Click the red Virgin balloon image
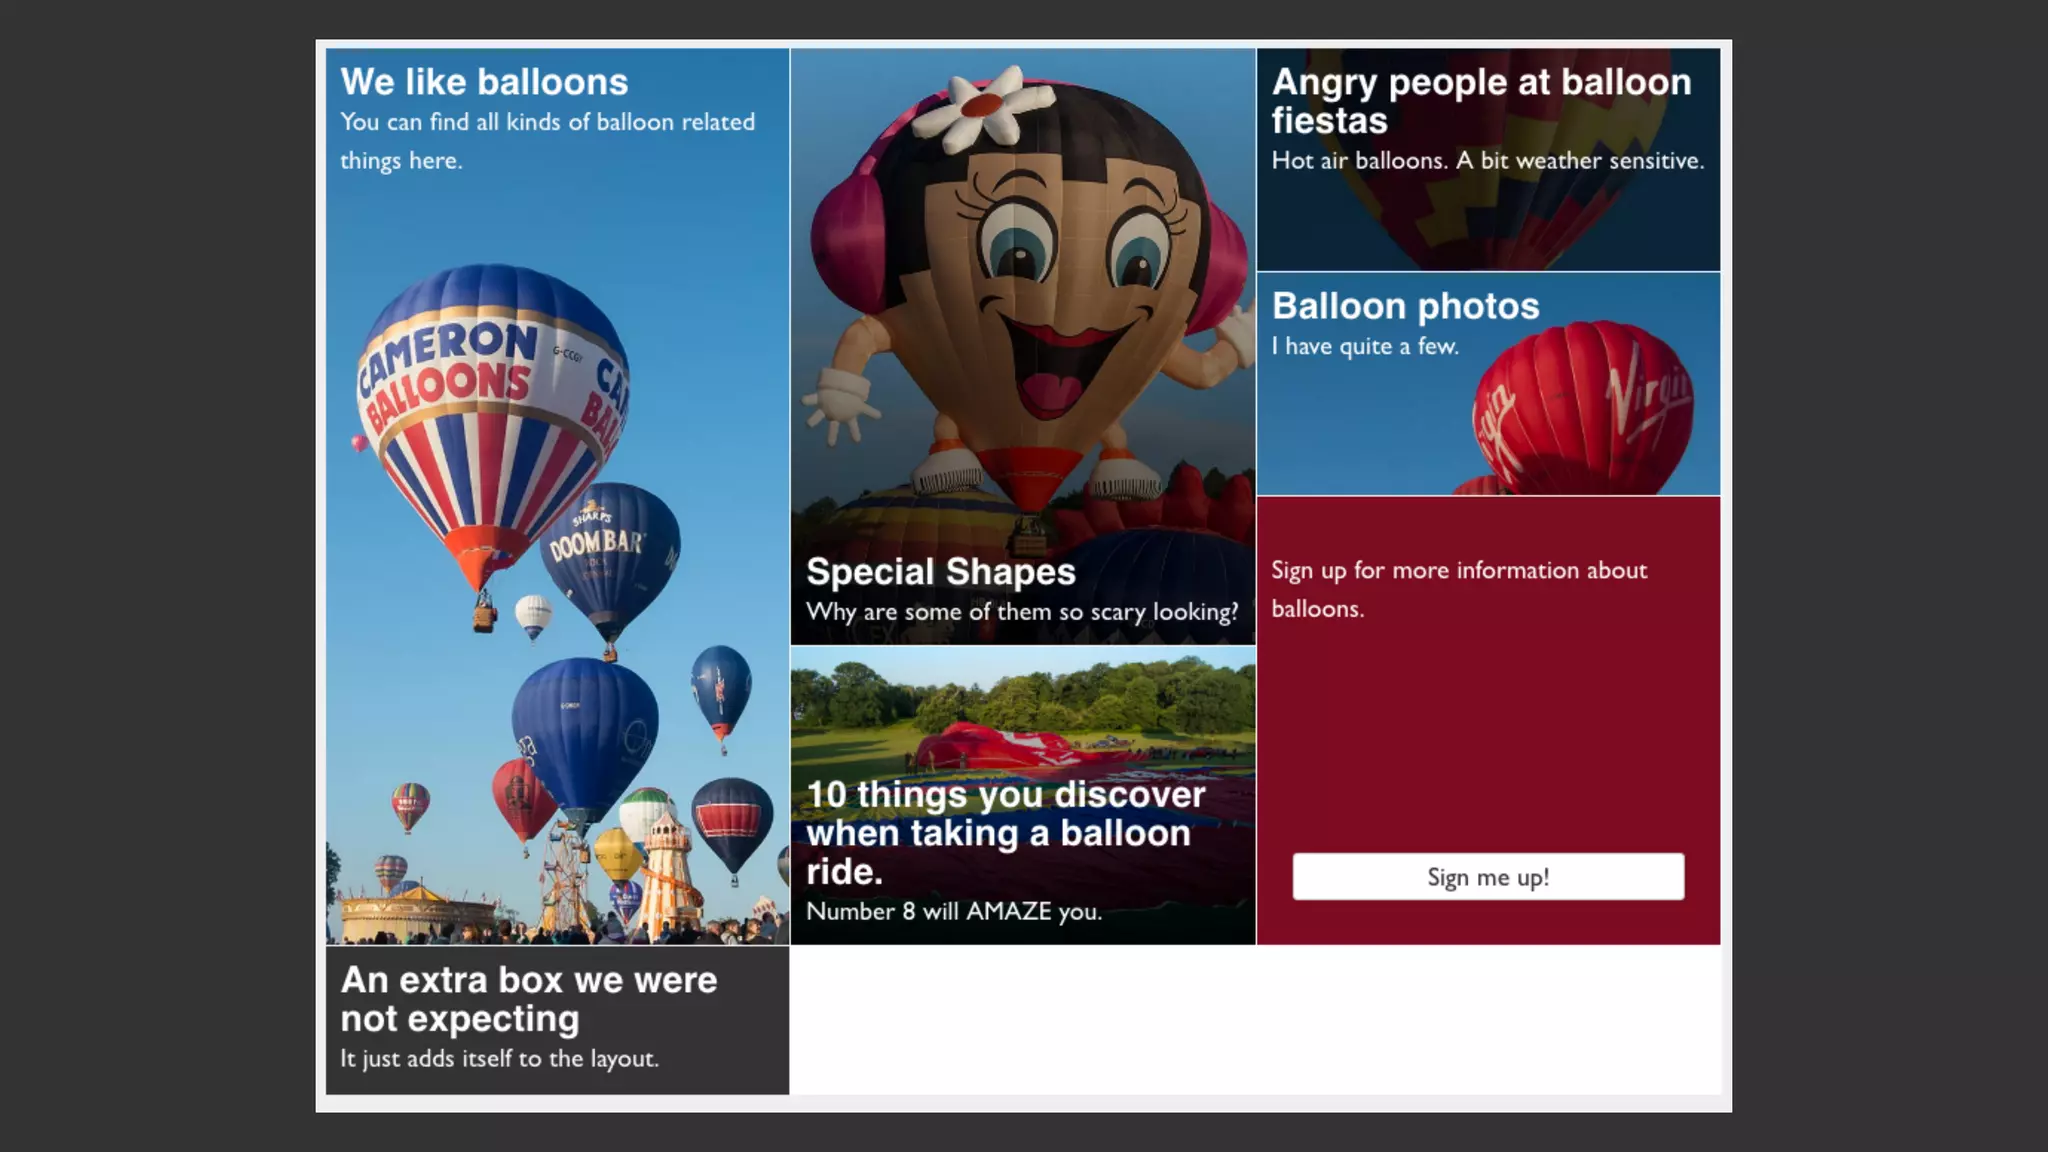The image size is (2048, 1152). tap(1585, 410)
